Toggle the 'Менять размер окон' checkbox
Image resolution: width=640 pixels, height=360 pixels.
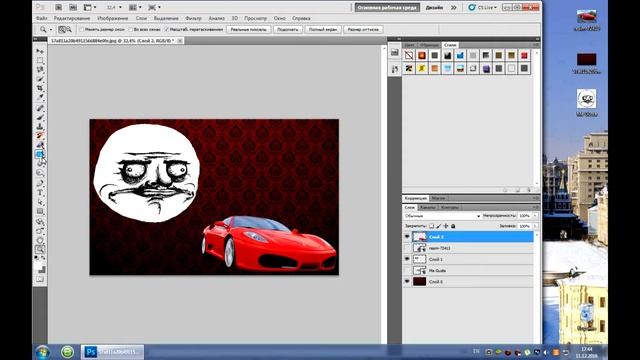tap(81, 29)
